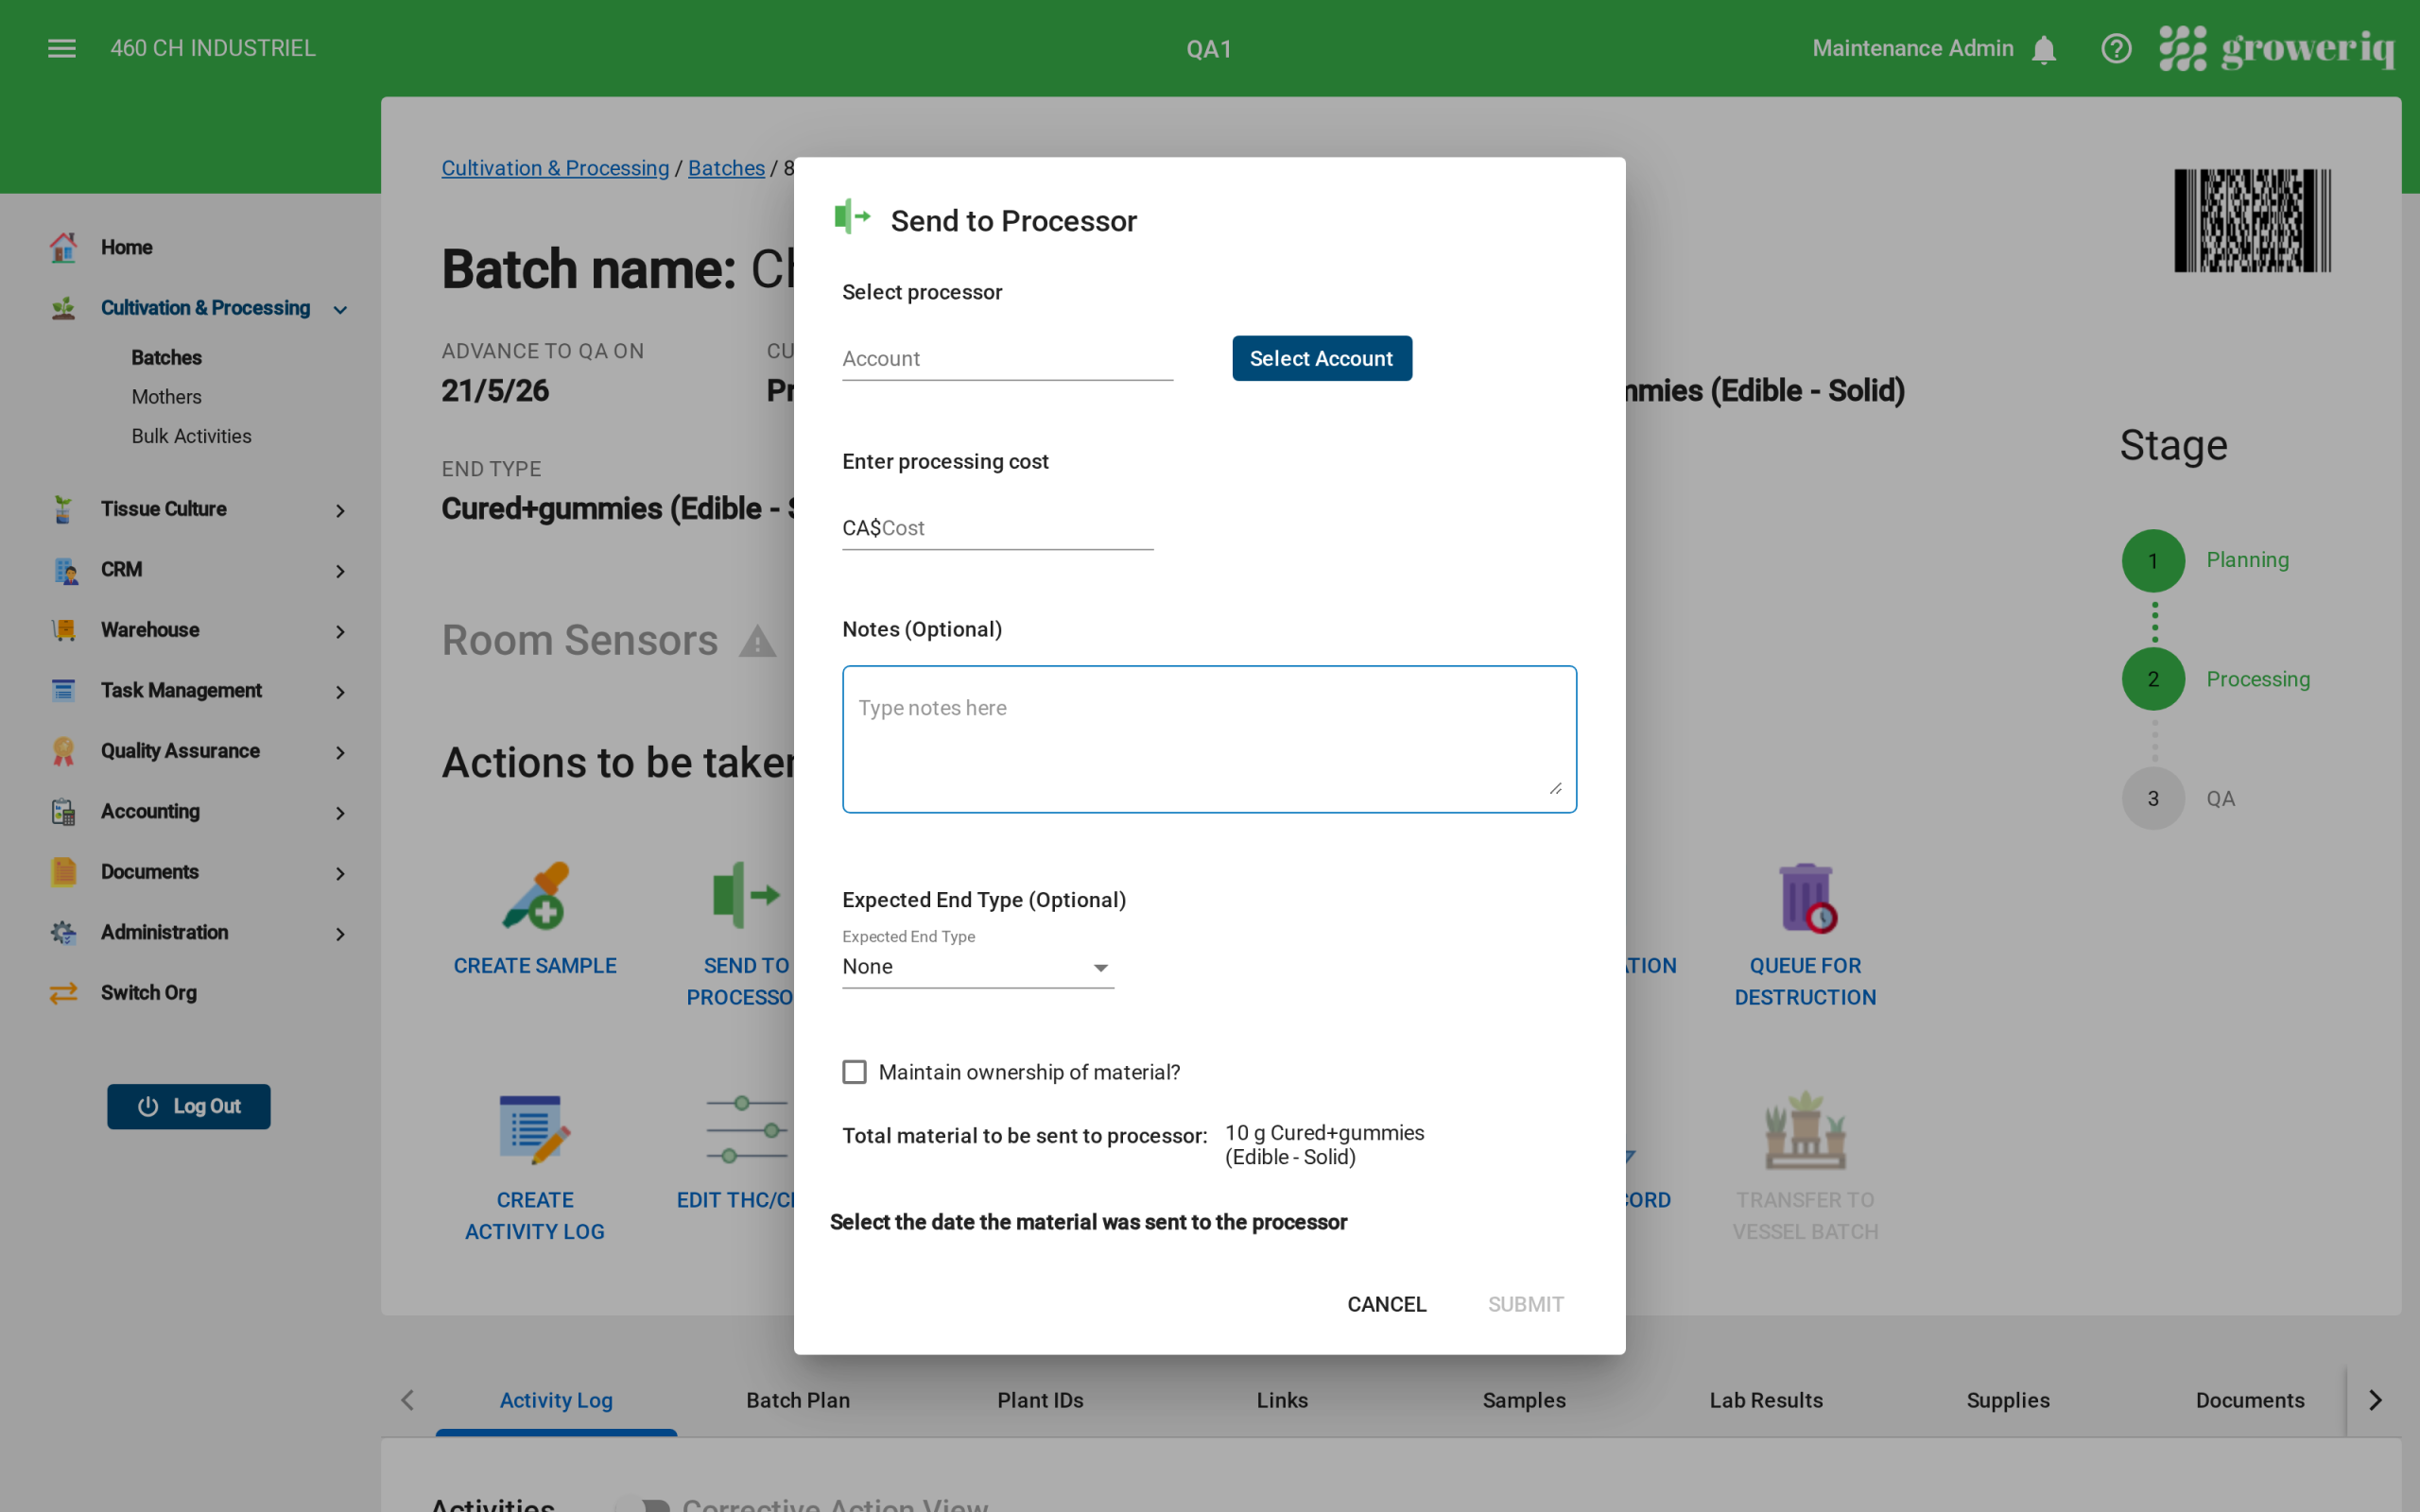Expand the Quality Assurance chevron
Image resolution: width=2420 pixels, height=1512 pixels.
(x=340, y=753)
